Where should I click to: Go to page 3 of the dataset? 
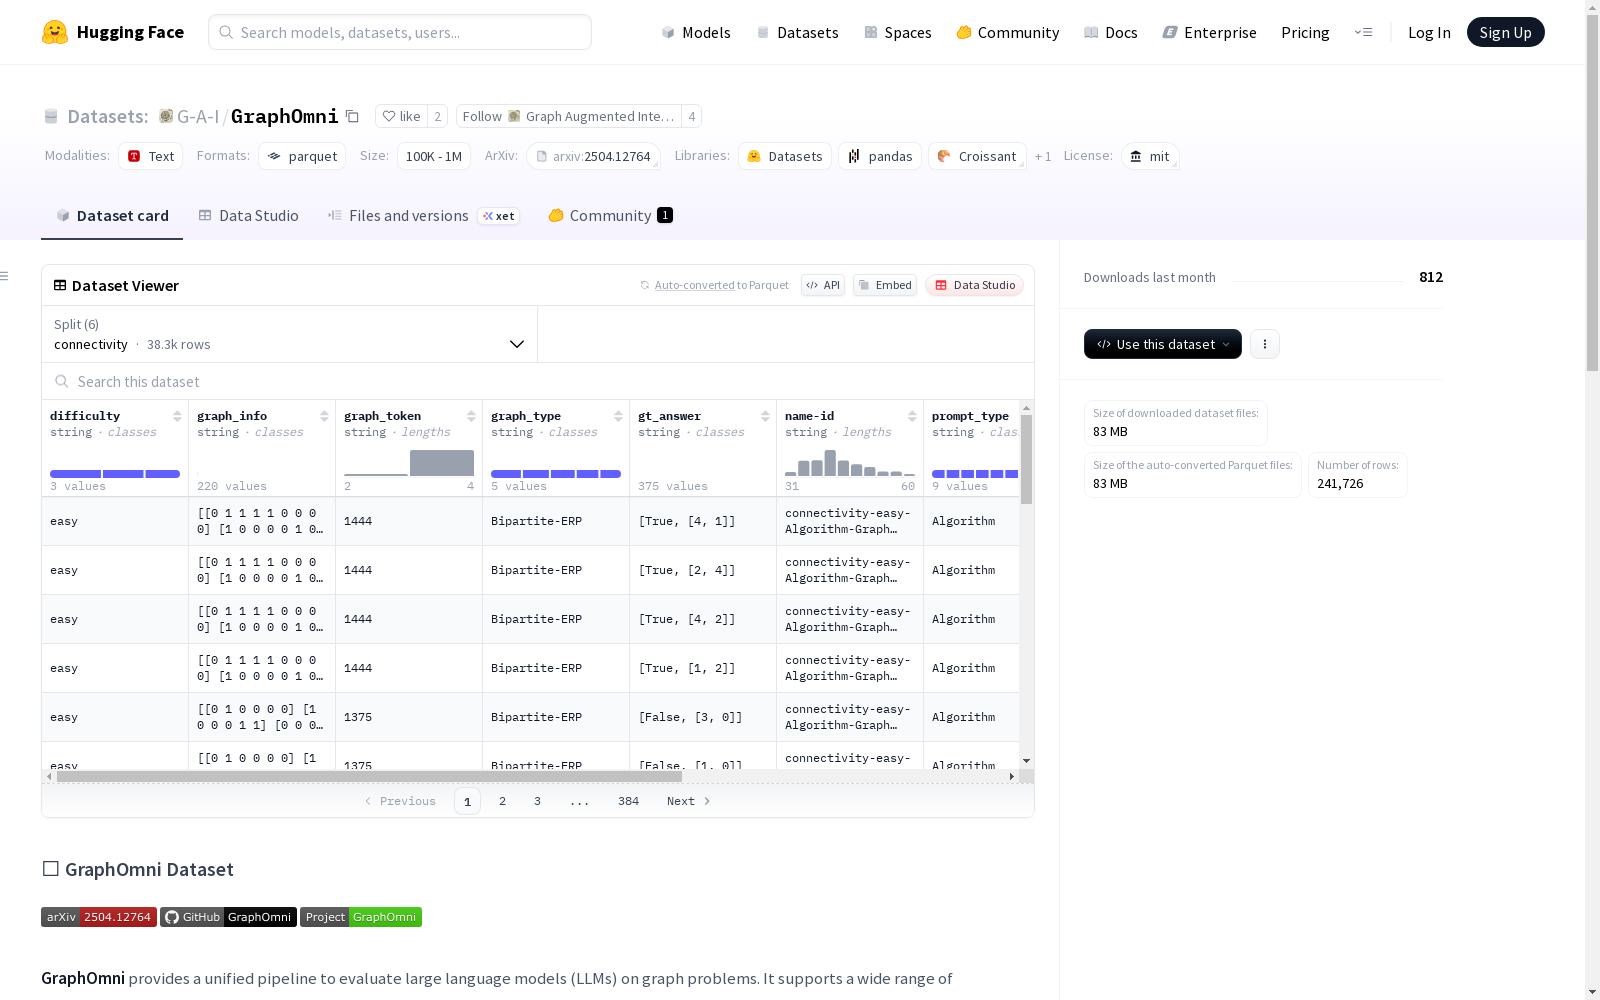[x=537, y=801]
